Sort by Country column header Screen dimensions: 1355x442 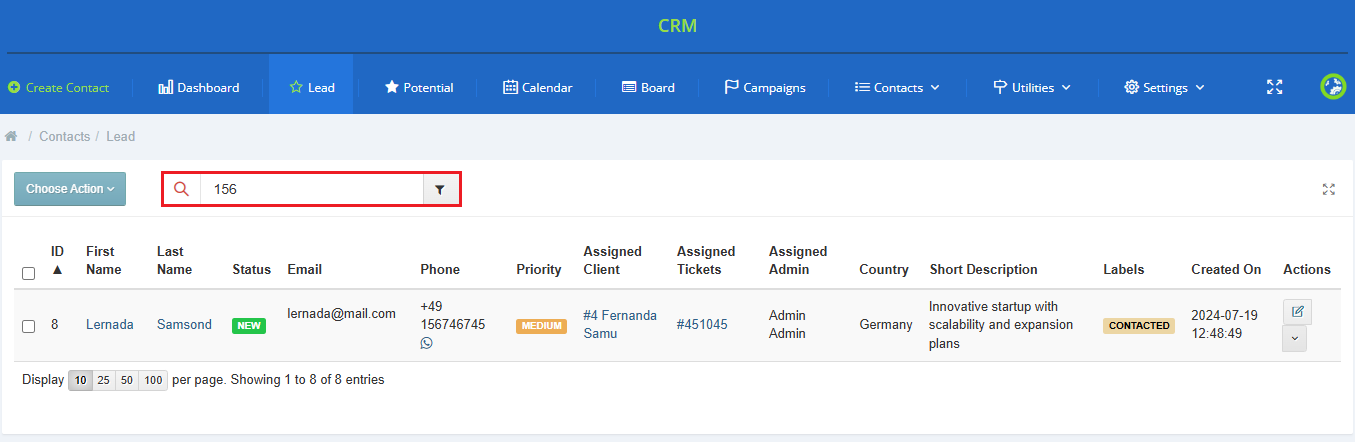click(x=884, y=269)
